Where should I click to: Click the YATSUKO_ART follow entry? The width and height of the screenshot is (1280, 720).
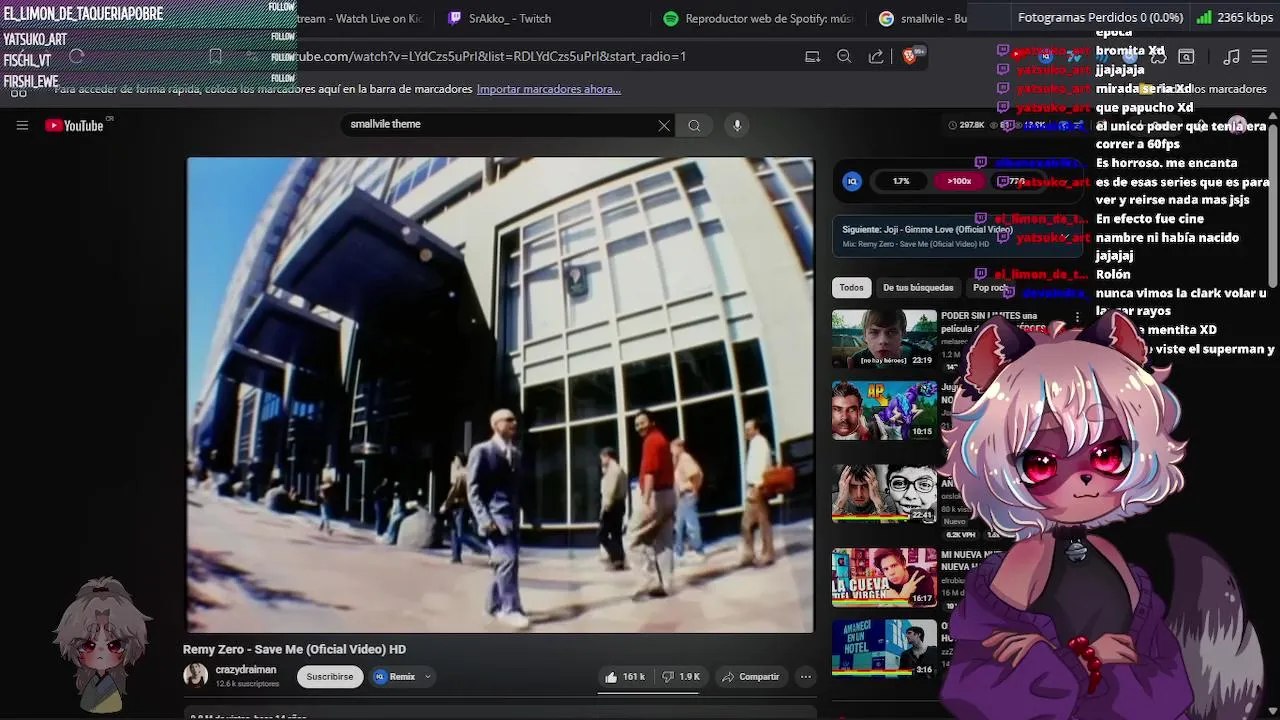pyautogui.click(x=148, y=38)
